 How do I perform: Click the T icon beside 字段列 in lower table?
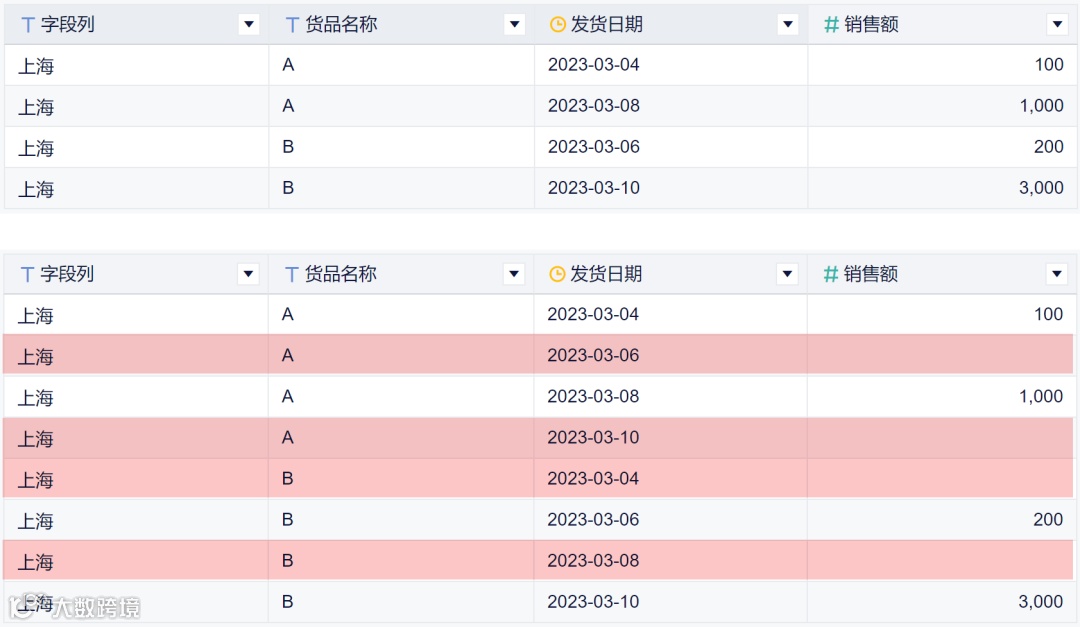pyautogui.click(x=28, y=274)
